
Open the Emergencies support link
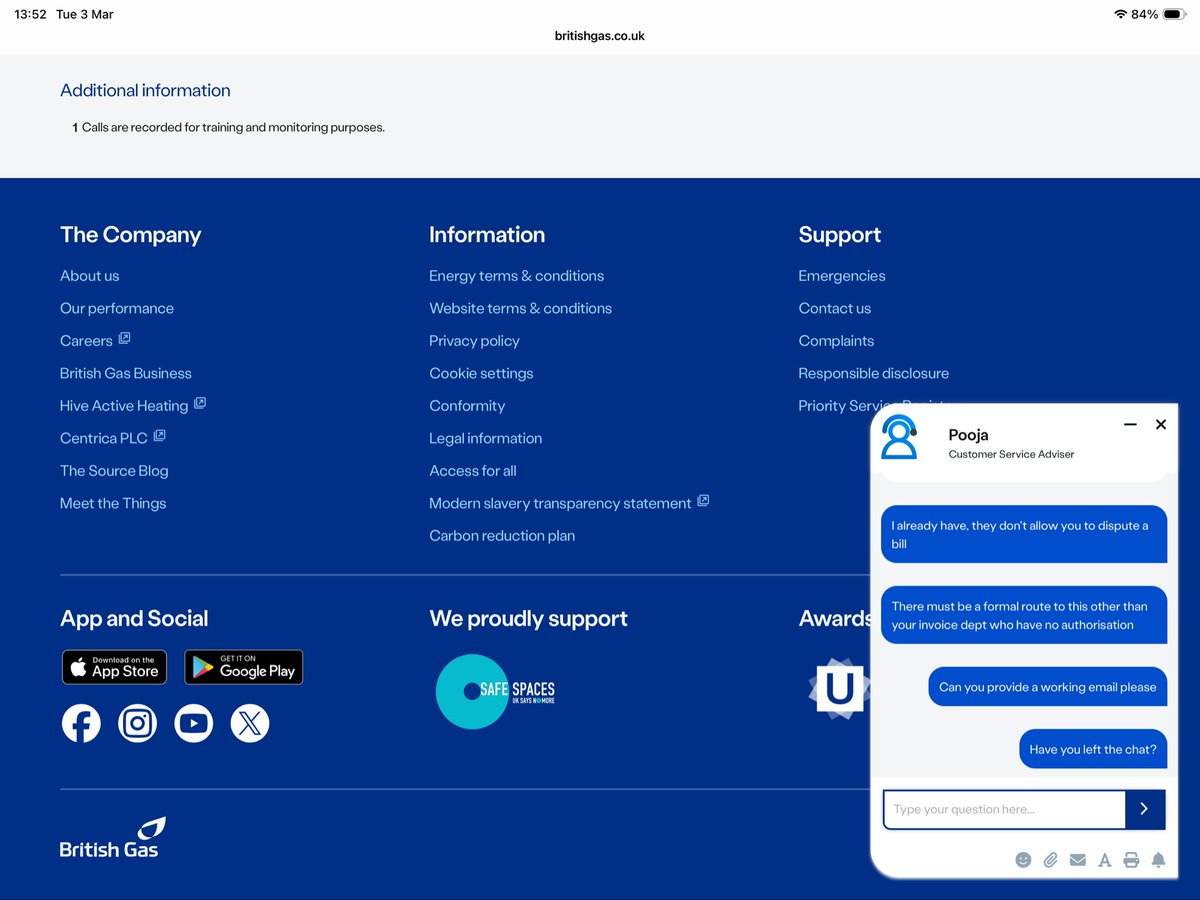842,276
